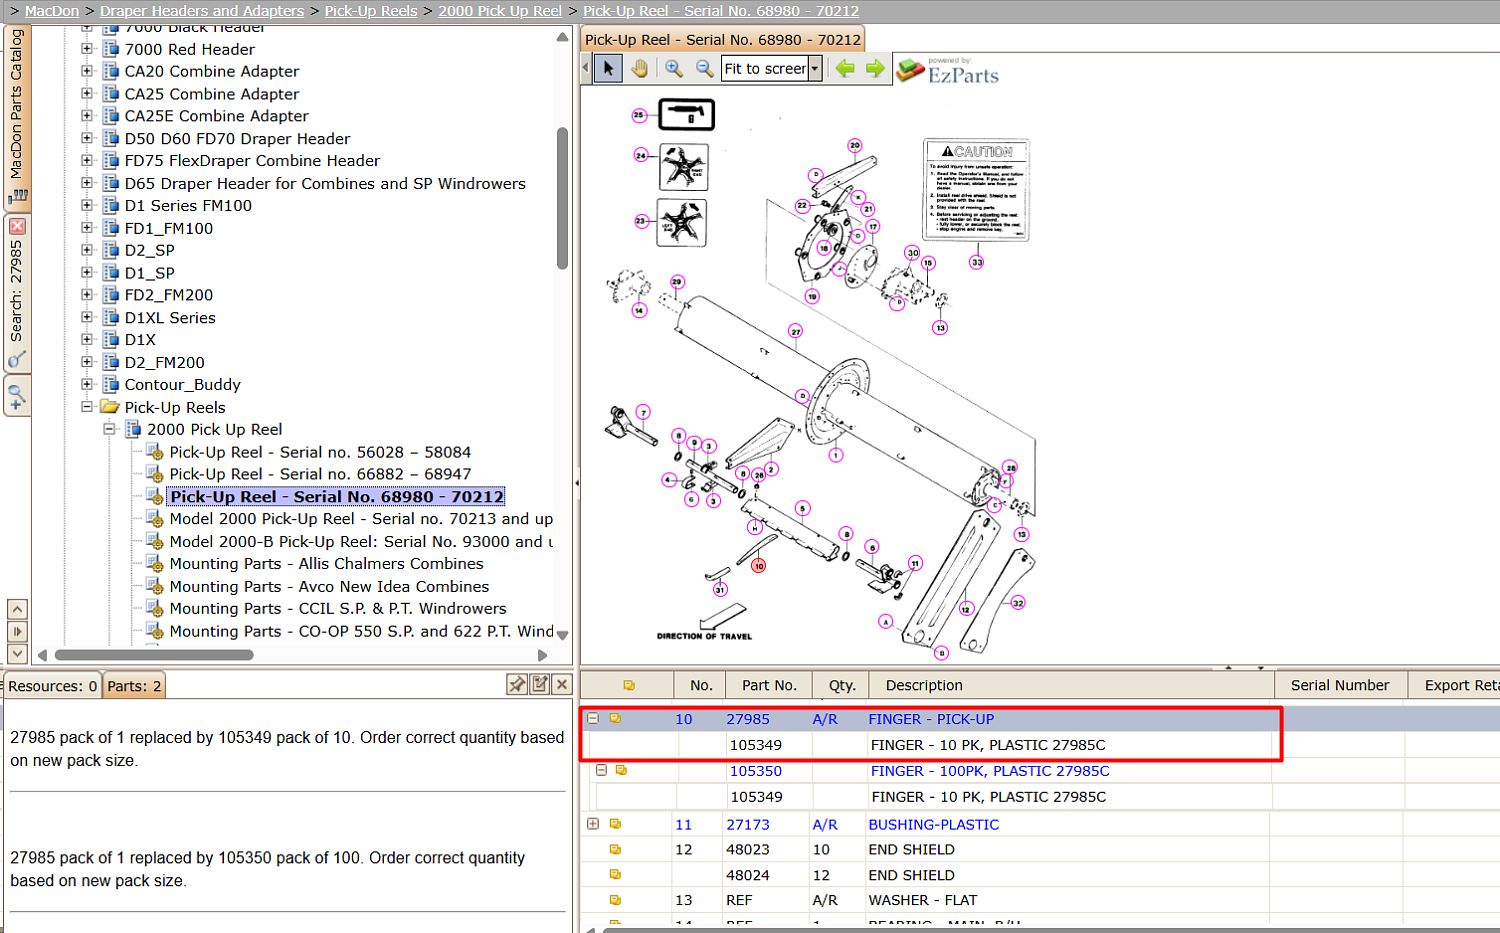The width and height of the screenshot is (1500, 933).
Task: Click the EzParts logo
Action: coord(948,70)
